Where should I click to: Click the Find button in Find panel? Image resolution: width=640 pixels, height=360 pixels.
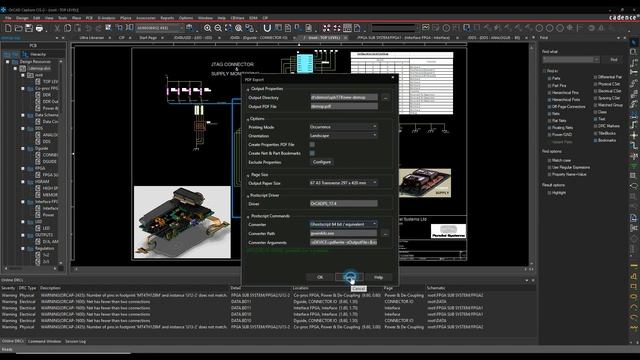(x=613, y=60)
